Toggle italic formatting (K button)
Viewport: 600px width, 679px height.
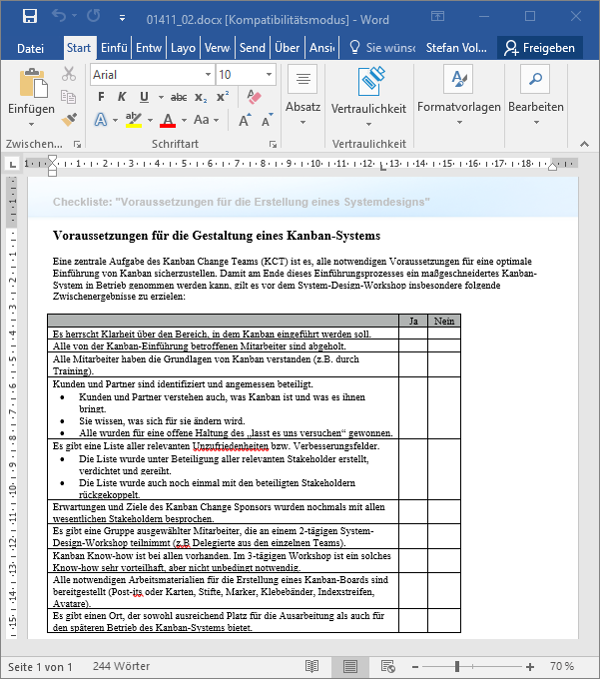point(122,97)
